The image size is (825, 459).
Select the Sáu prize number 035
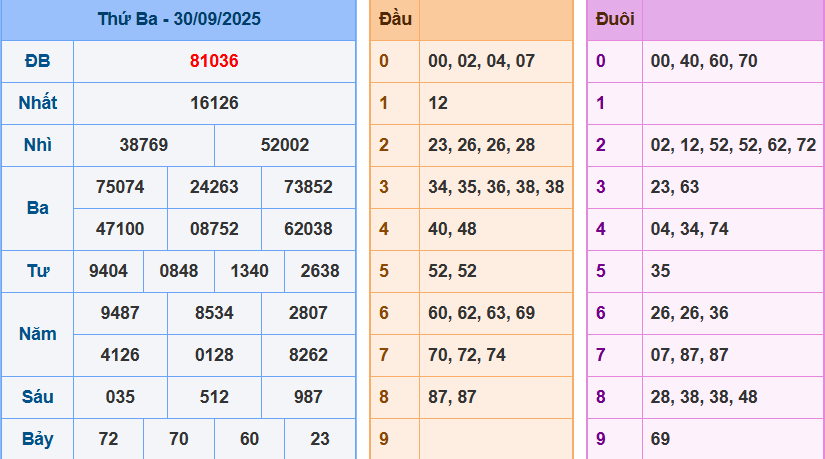(120, 397)
